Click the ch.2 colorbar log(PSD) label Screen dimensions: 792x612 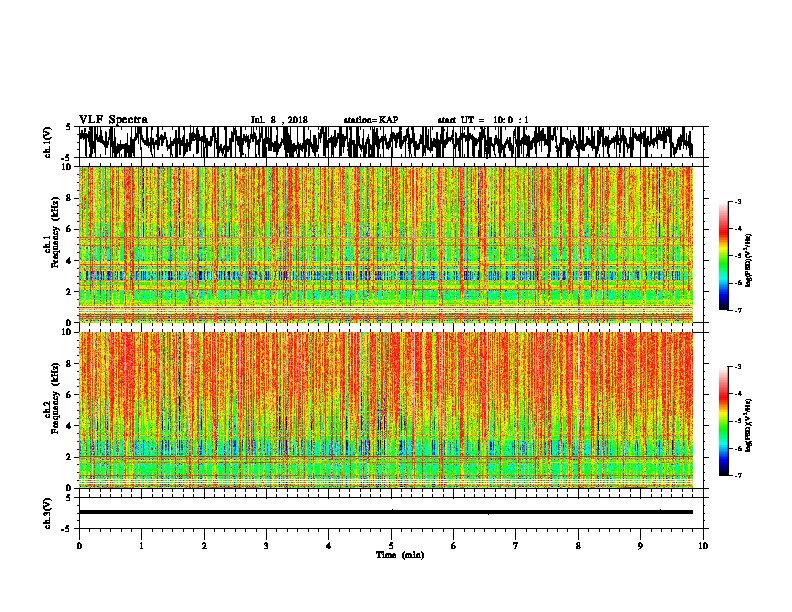(x=748, y=425)
